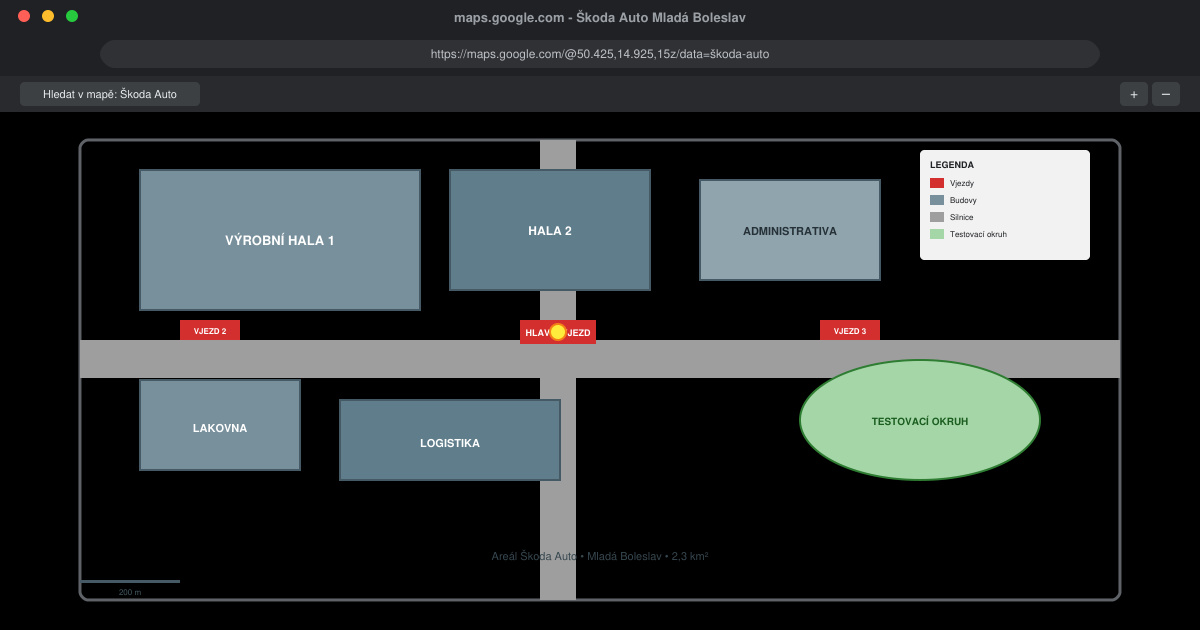Click the green Testovací okruh legend swatch

pyautogui.click(x=937, y=234)
